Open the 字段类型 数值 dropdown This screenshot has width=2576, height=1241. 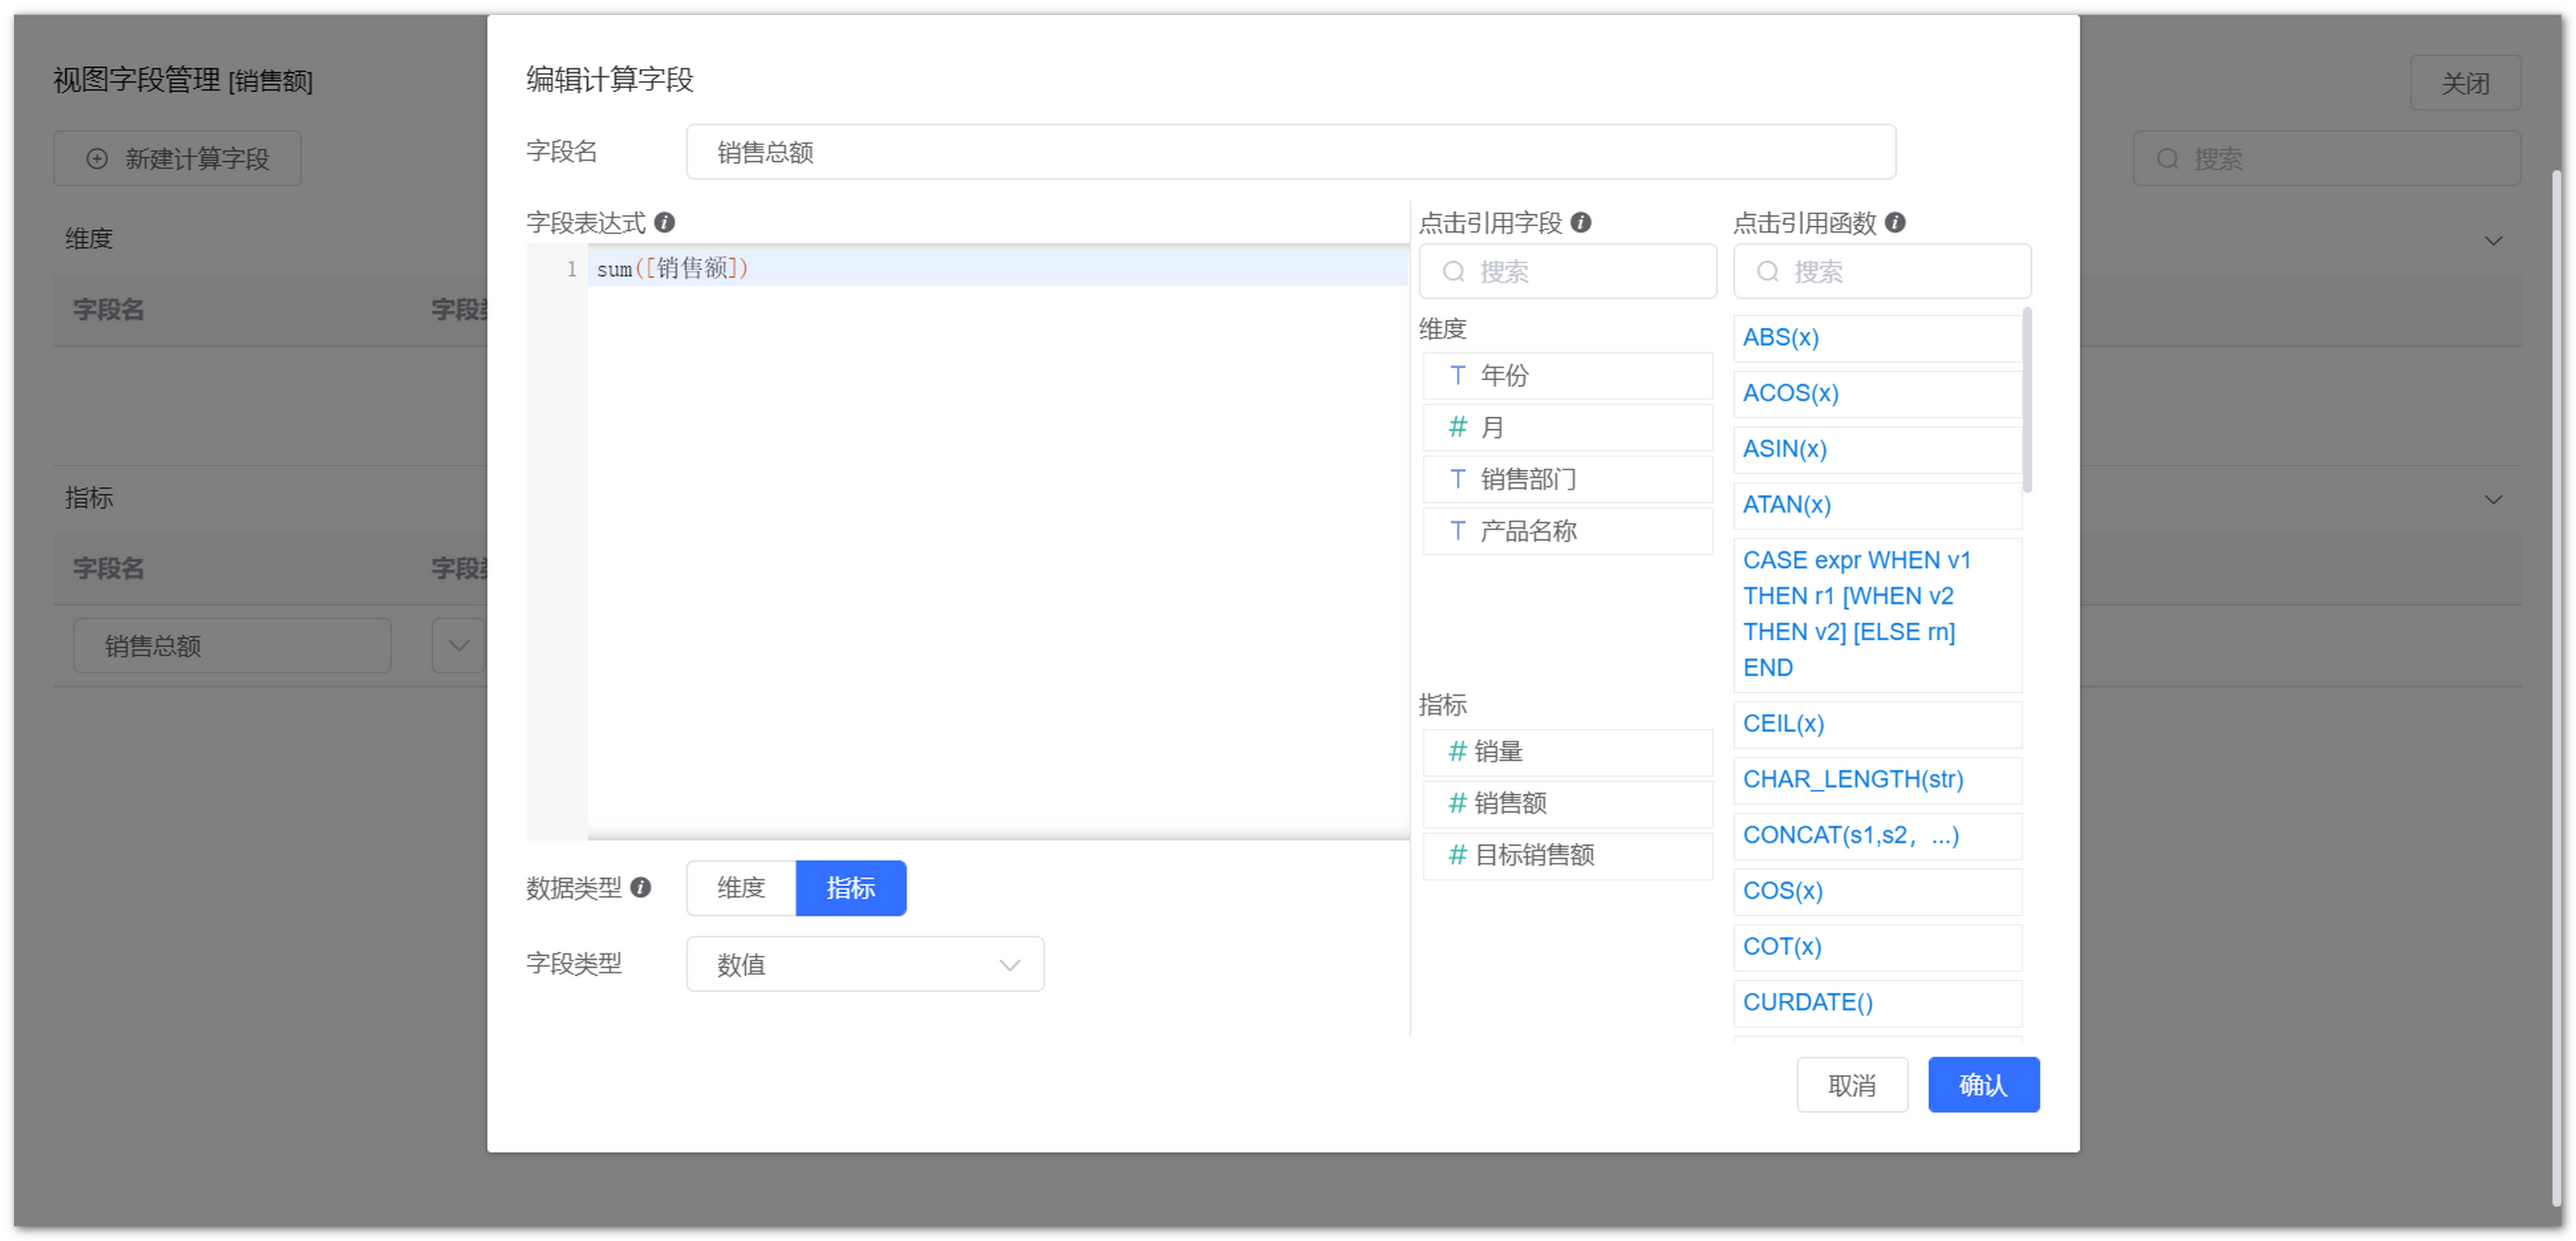pos(865,964)
